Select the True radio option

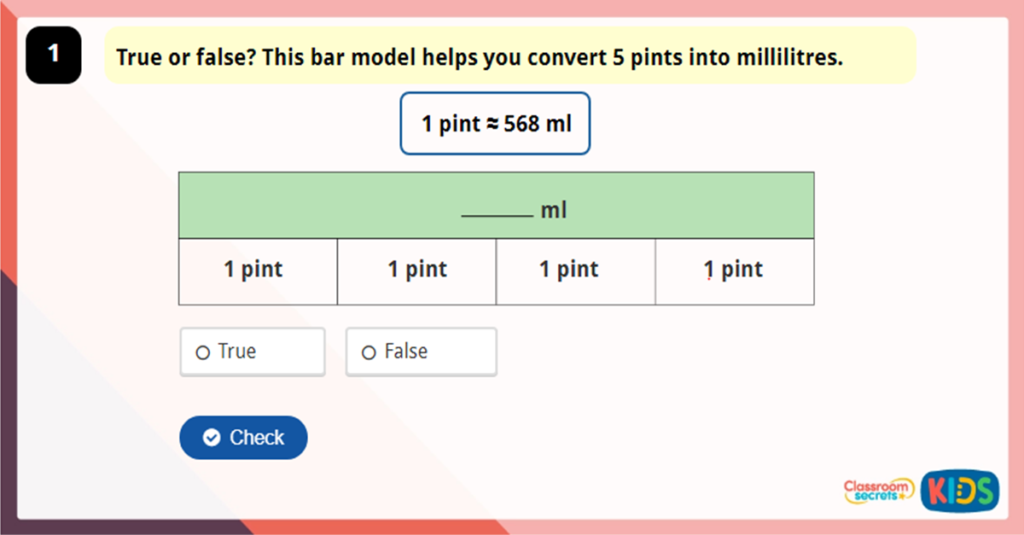pos(203,352)
